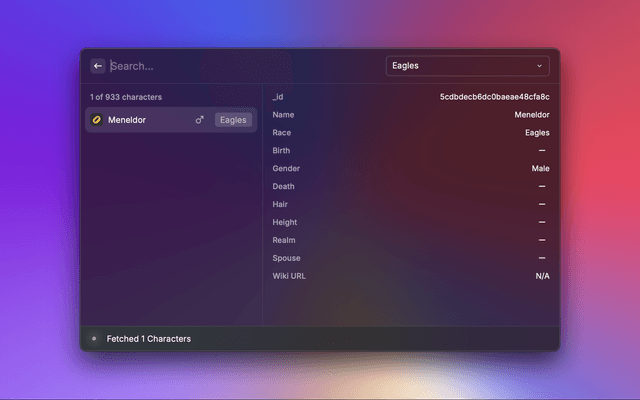Image resolution: width=640 pixels, height=400 pixels.
Task: Click the Birth metadata row
Action: (410, 151)
